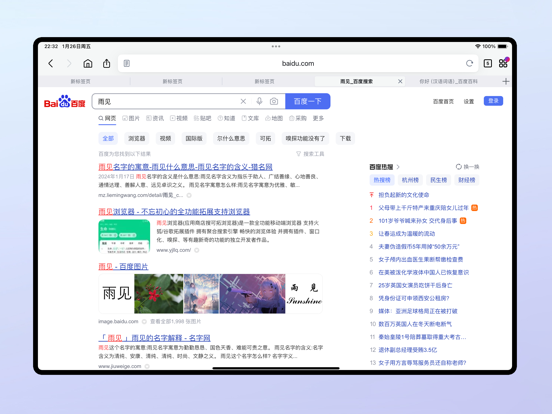The width and height of the screenshot is (552, 414).
Task: Click the forward navigation arrow
Action: (x=69, y=63)
